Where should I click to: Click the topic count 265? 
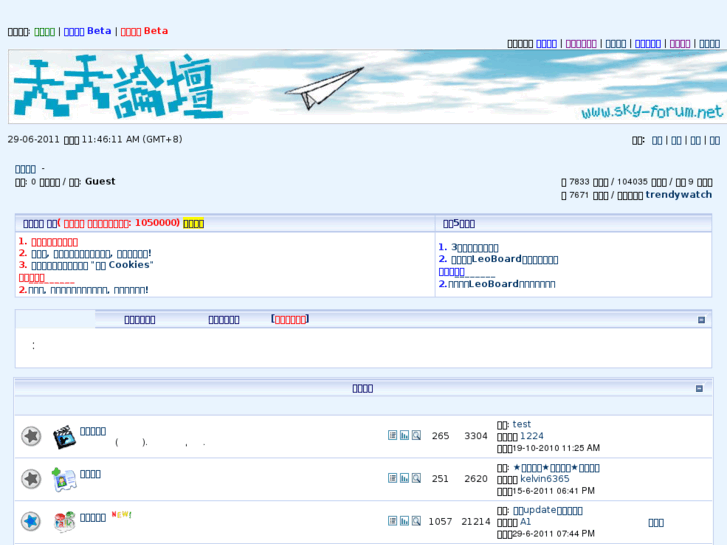[x=440, y=436]
